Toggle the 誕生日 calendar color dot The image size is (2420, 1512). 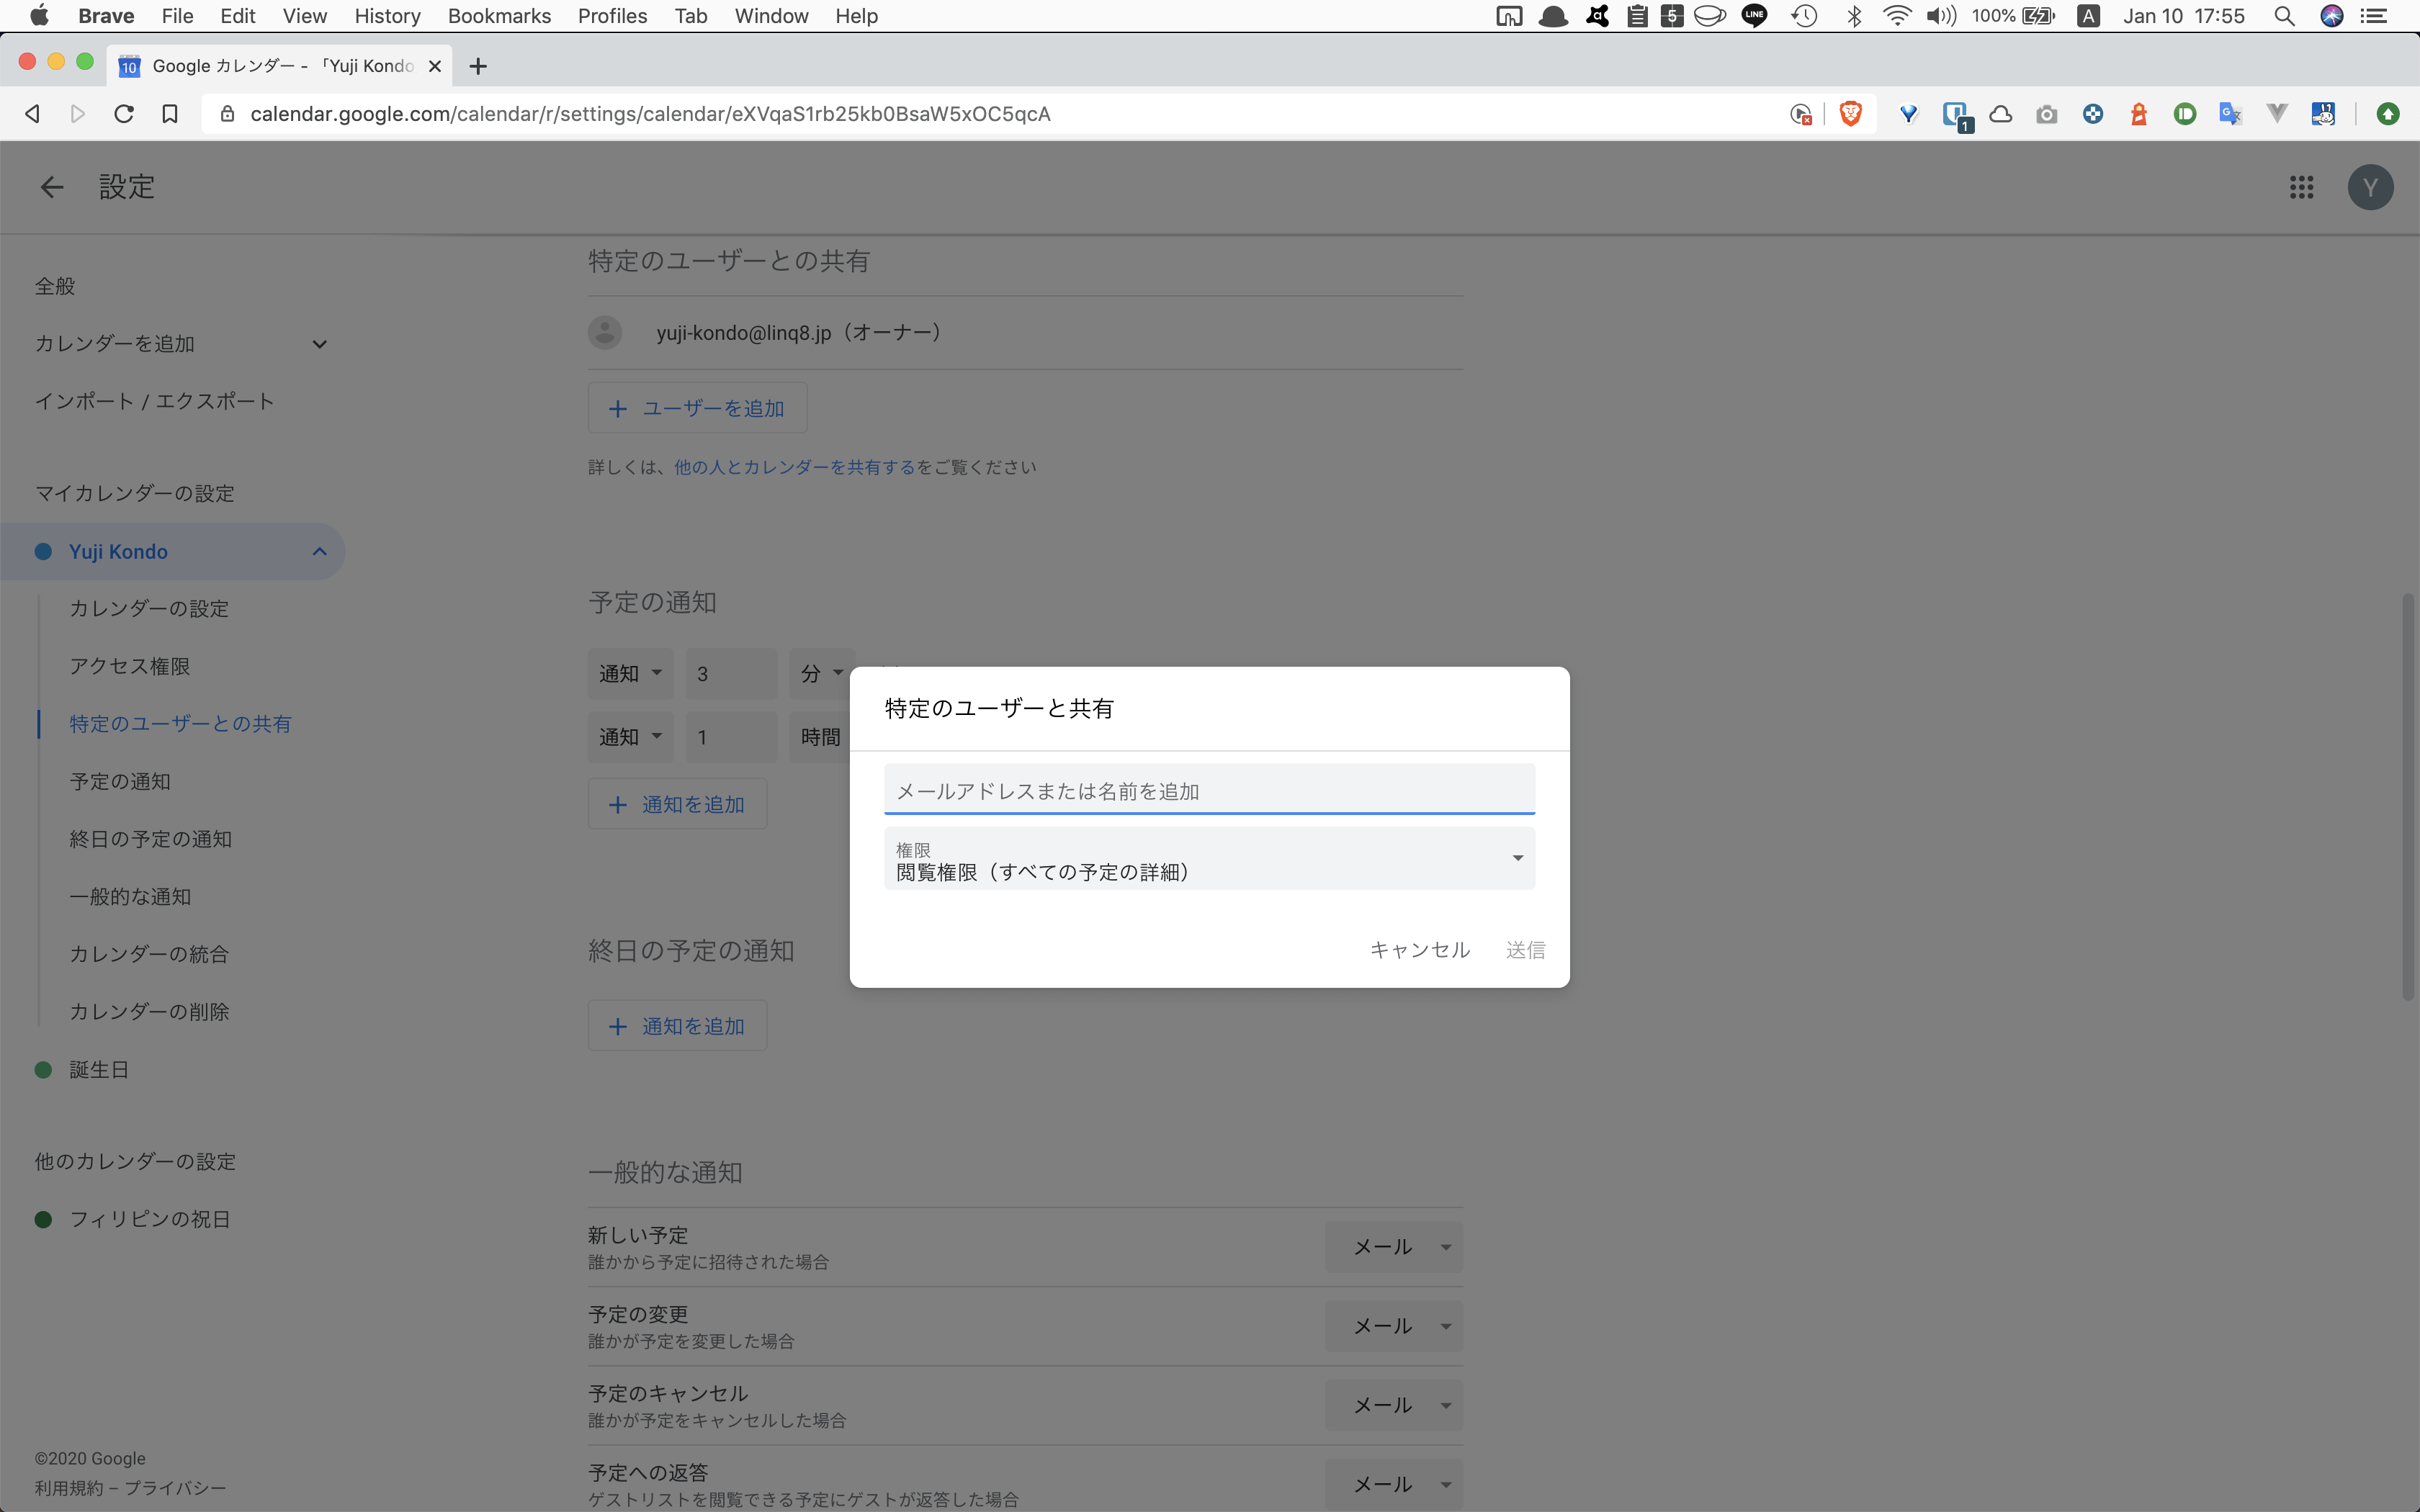click(43, 1069)
